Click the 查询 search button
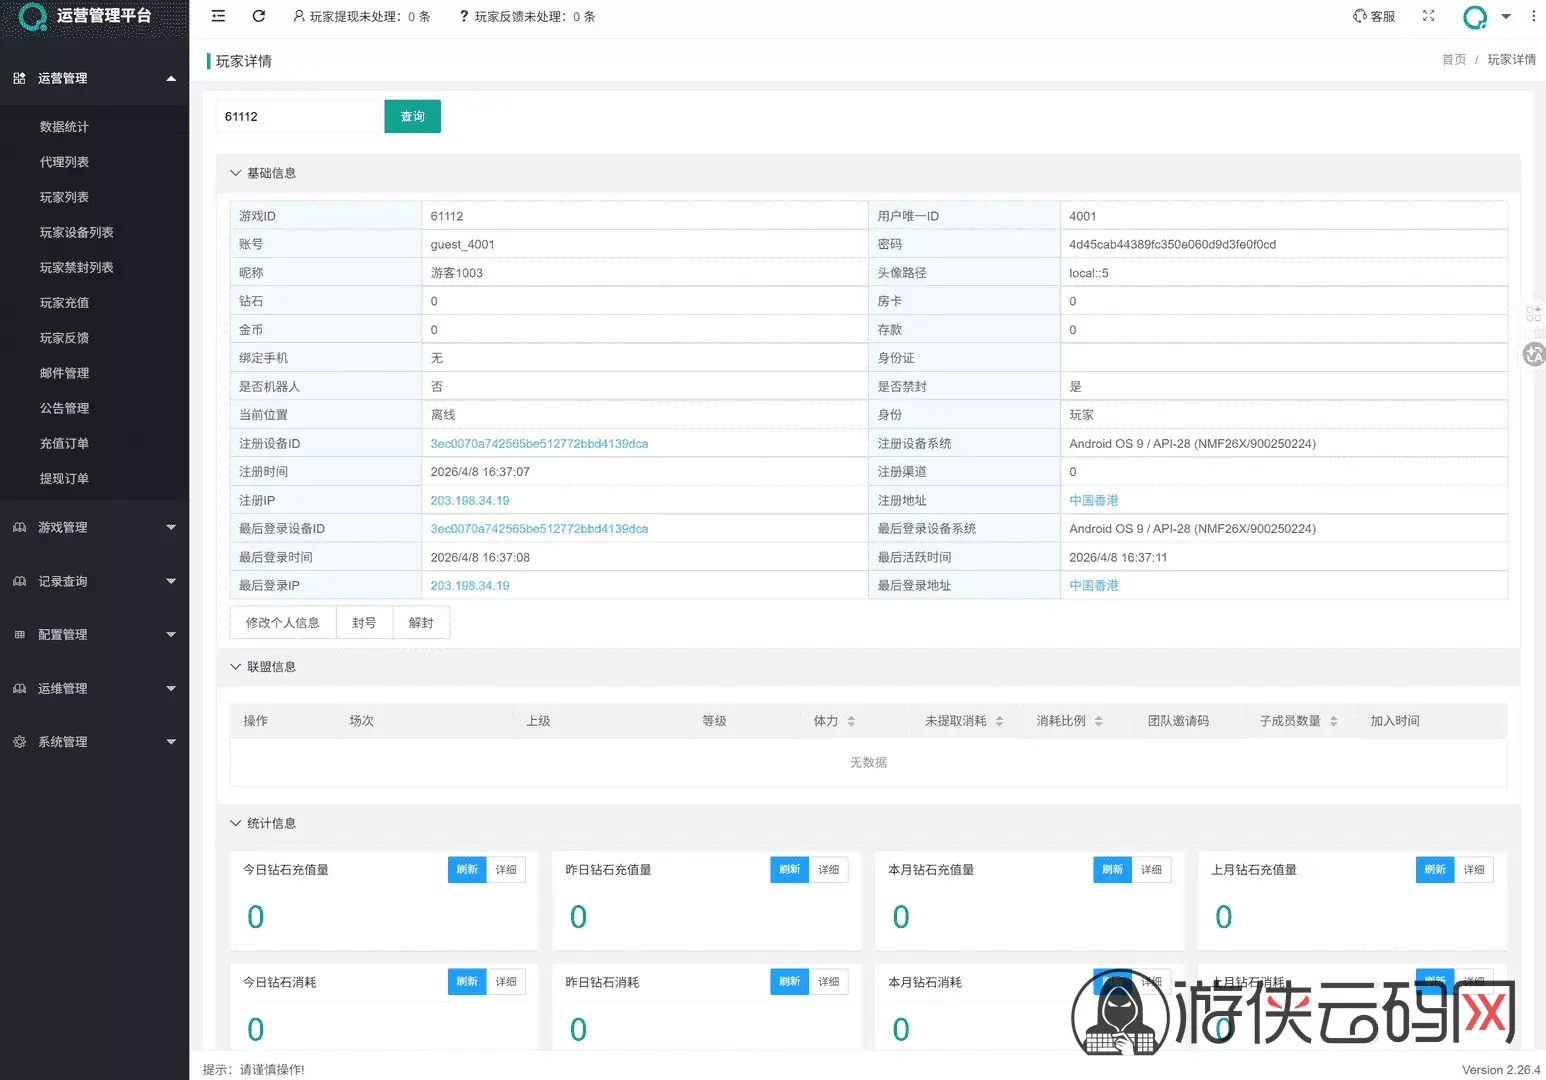Viewport: 1546px width, 1080px height. pyautogui.click(x=412, y=116)
